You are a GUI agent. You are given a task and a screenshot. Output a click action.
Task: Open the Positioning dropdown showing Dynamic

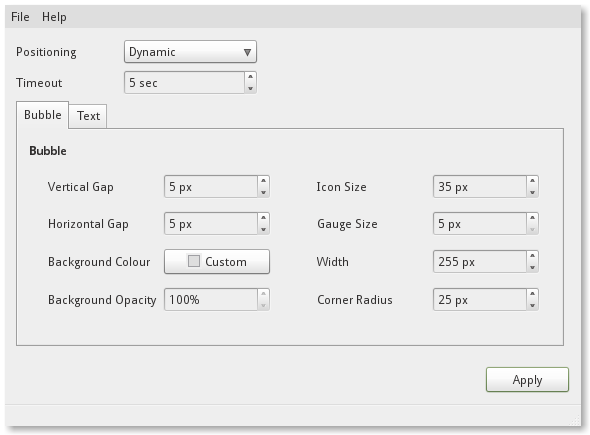[190, 52]
